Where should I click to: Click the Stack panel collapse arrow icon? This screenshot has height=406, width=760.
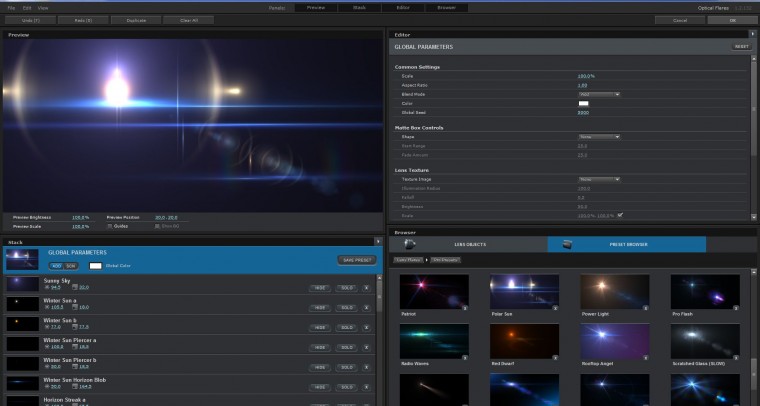click(376, 241)
